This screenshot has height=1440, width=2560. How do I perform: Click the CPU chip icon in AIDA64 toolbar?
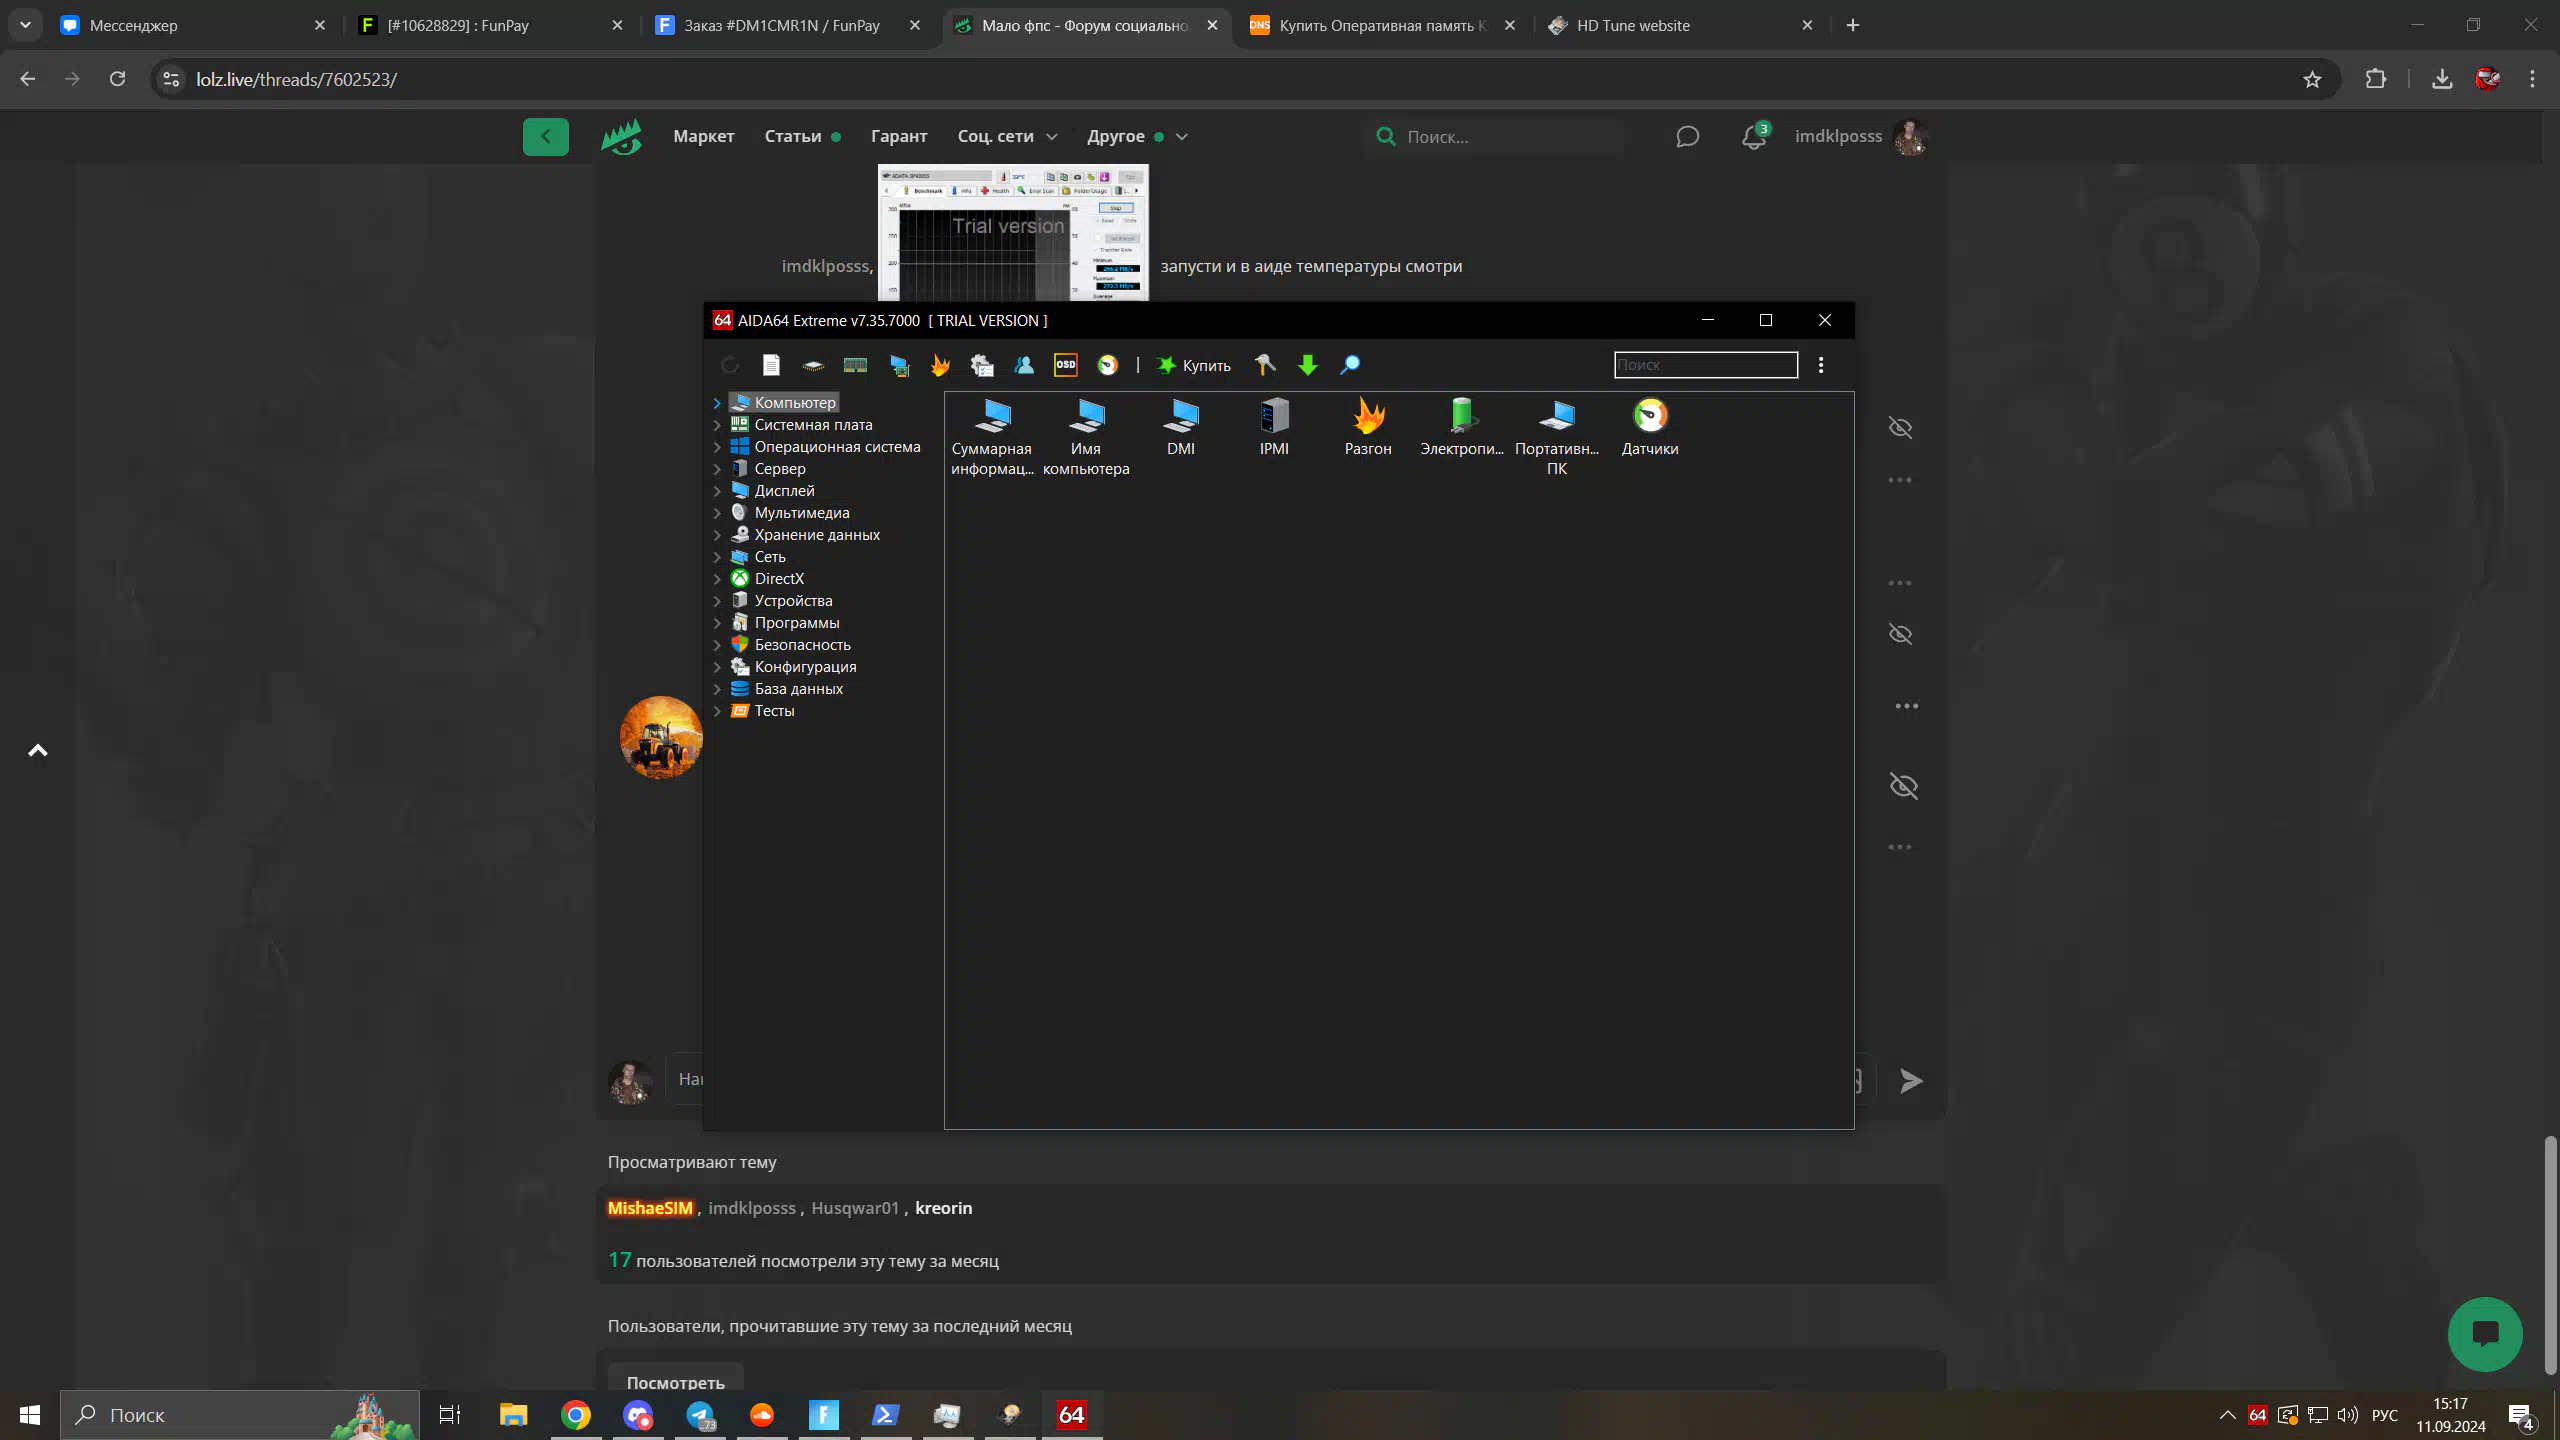[813, 365]
